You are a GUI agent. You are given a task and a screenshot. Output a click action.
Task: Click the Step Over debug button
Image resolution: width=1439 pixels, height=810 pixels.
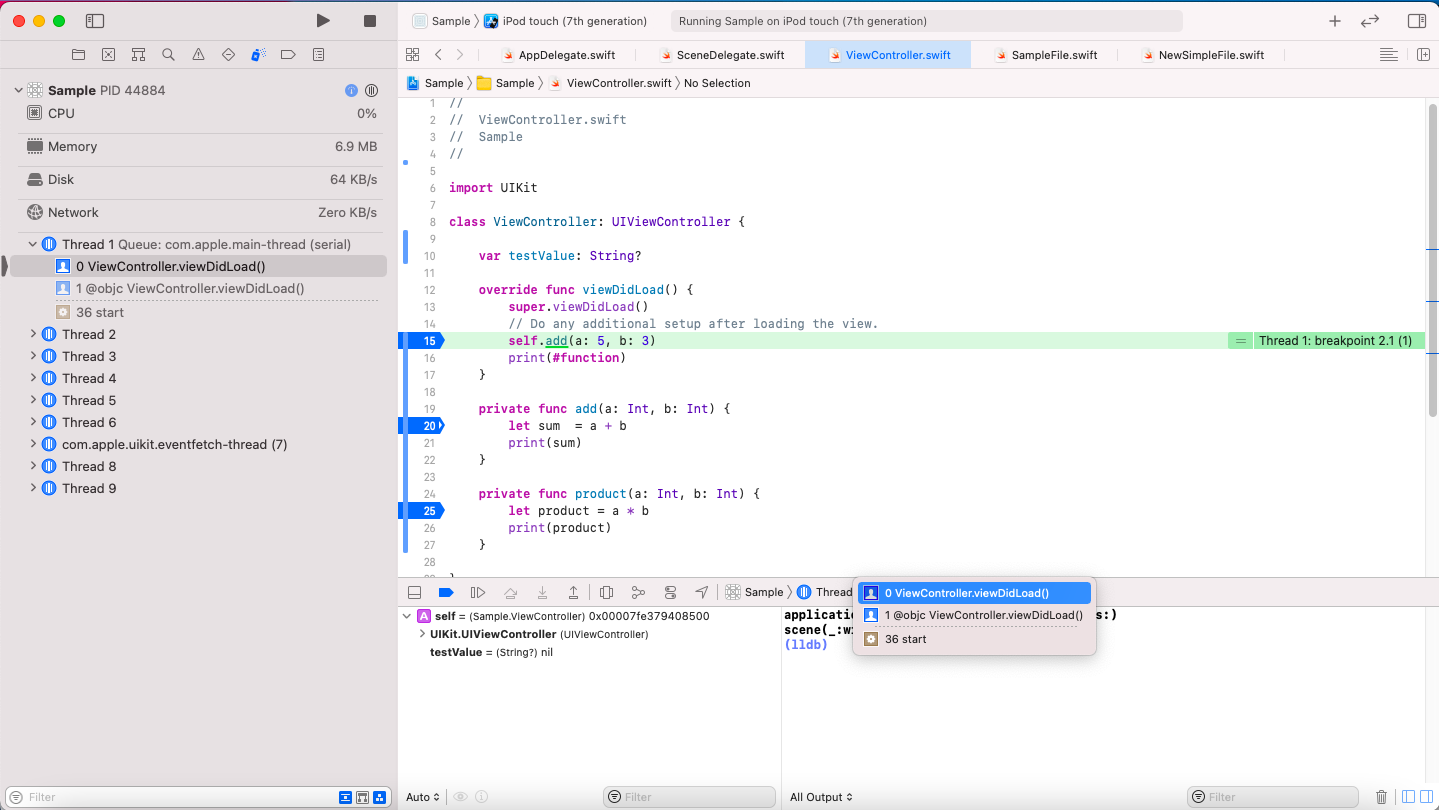tap(510, 592)
